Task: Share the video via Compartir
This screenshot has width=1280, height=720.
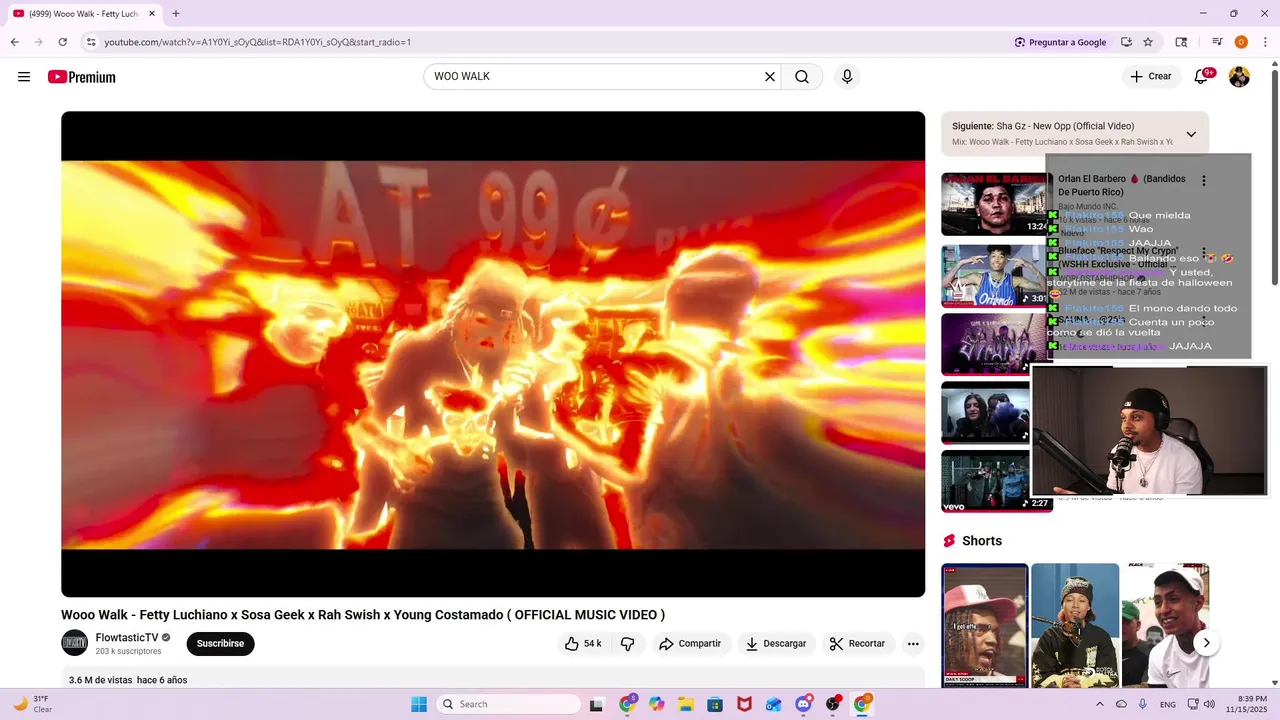Action: click(690, 644)
